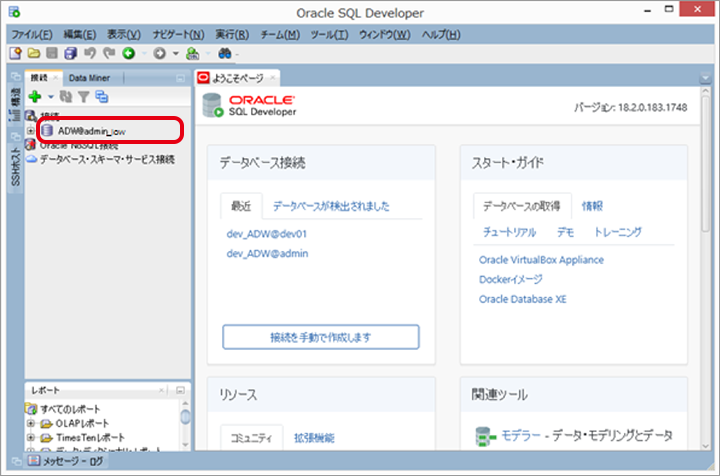Switch to the チュートリアル tab in Start Guide
Viewport: 720px width, 476px height.
pos(508,232)
